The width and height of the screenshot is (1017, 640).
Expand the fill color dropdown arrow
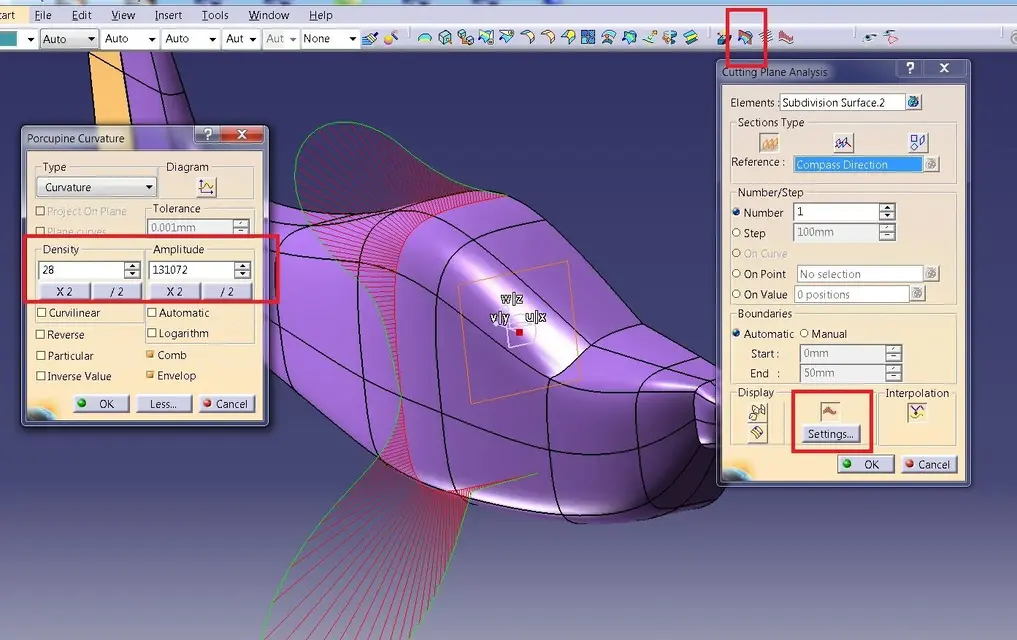tap(30, 40)
